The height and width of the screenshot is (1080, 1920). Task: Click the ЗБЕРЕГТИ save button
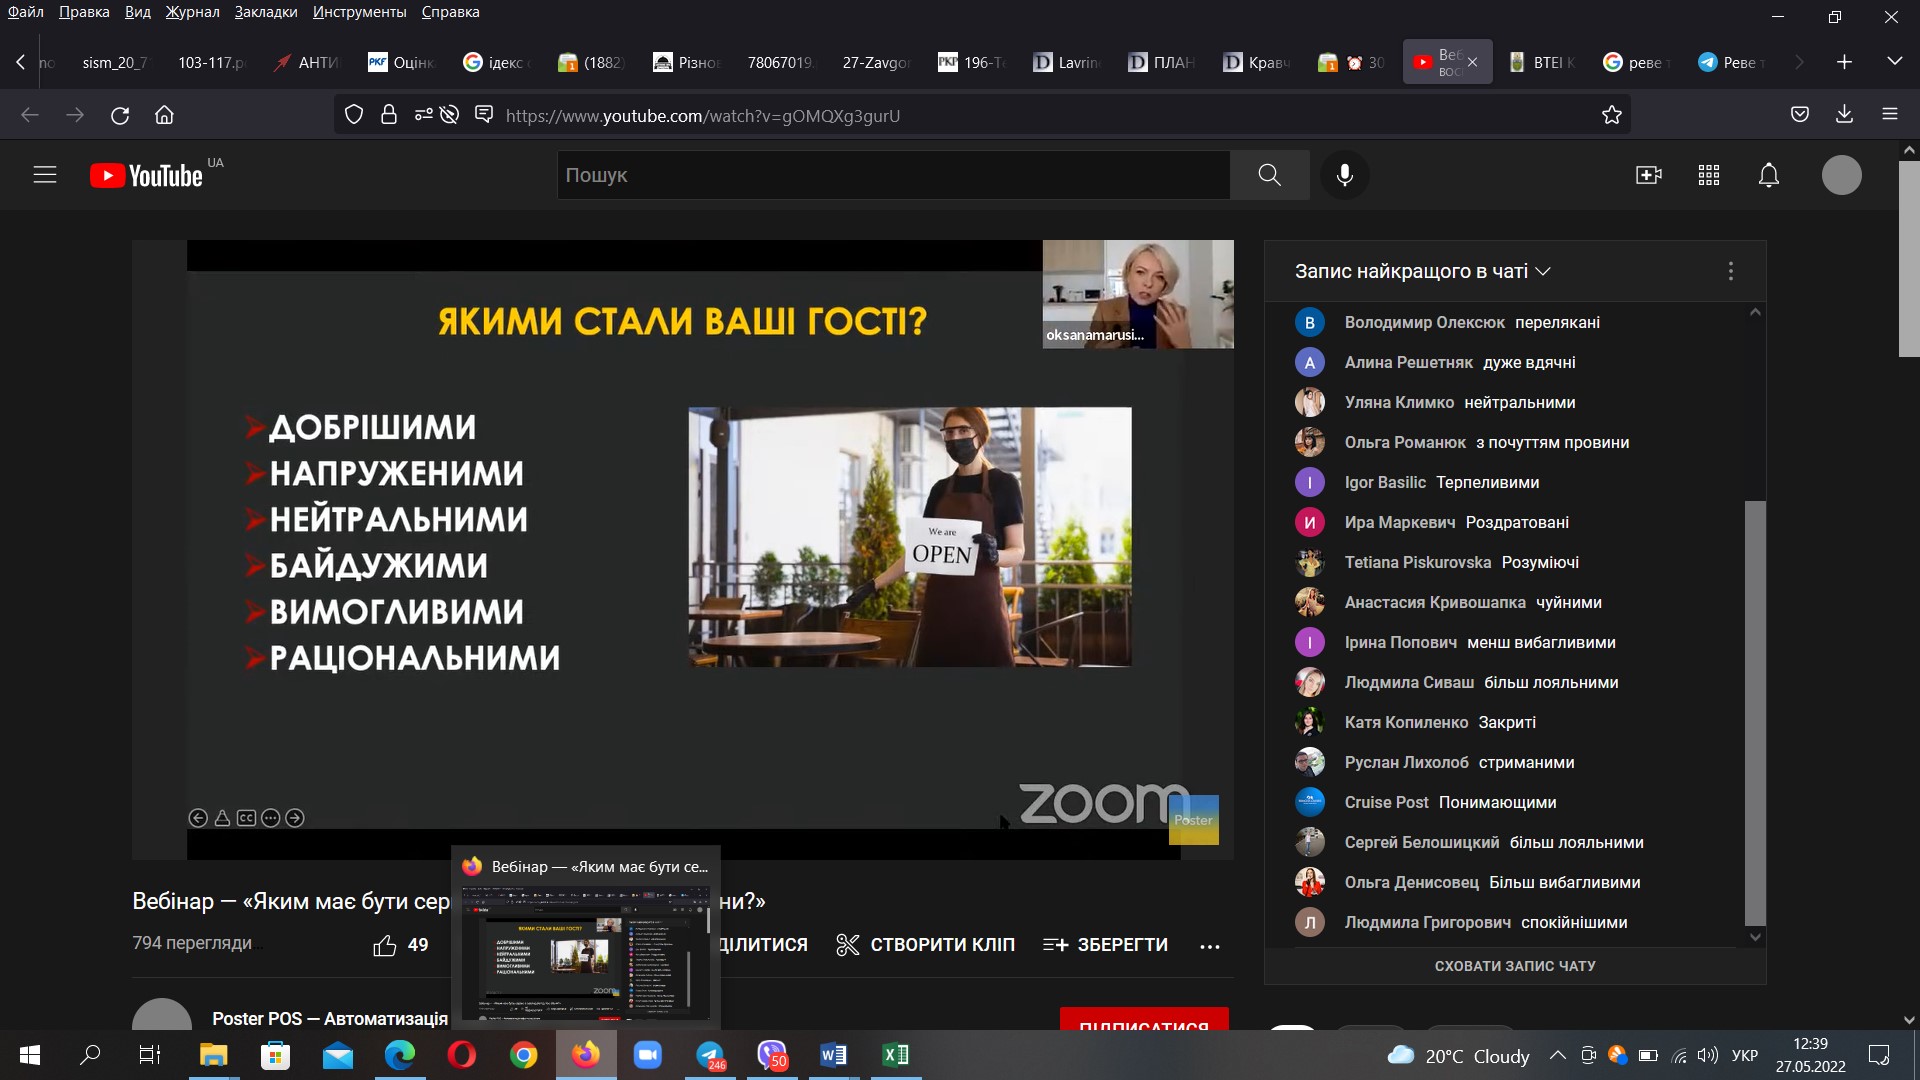1105,945
